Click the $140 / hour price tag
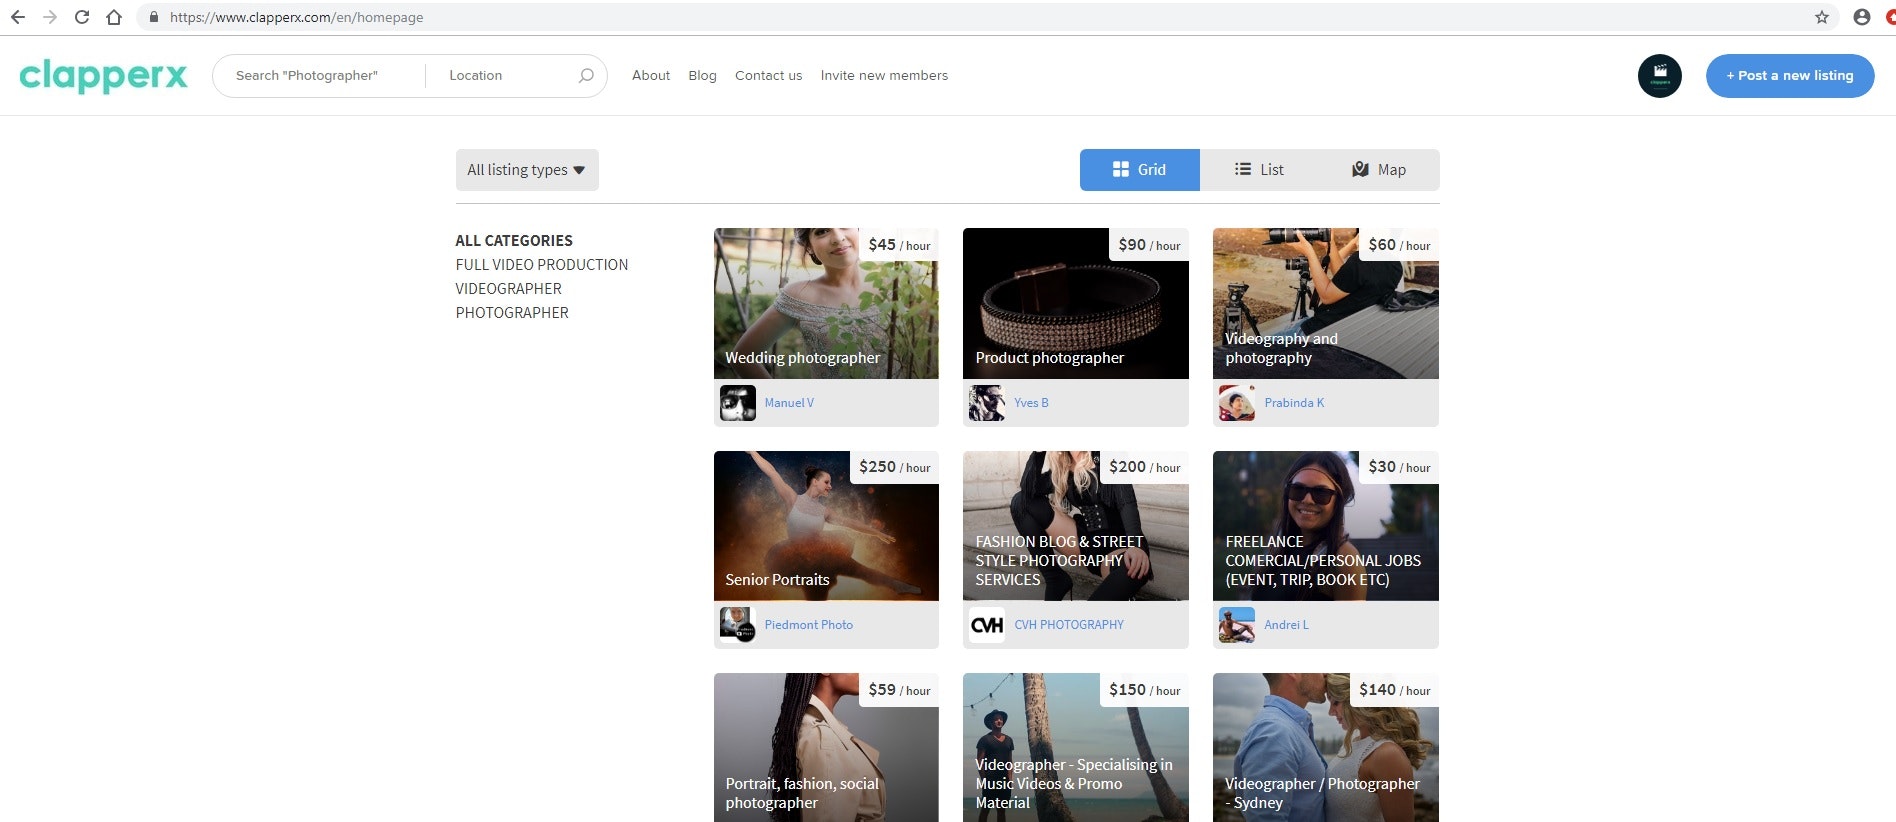1896x822 pixels. tap(1394, 690)
